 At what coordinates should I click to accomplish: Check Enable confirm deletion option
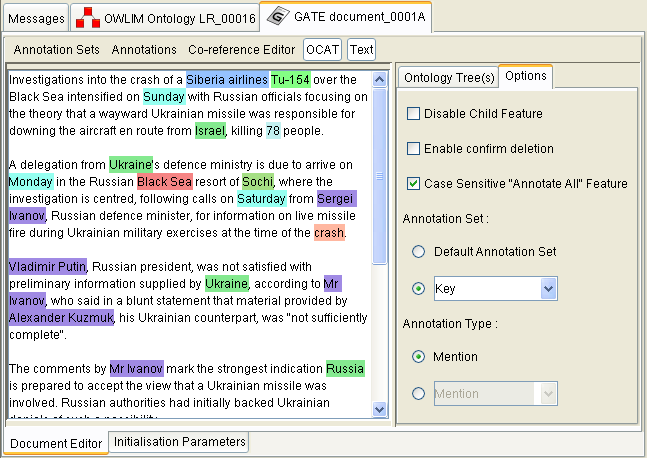(x=414, y=149)
